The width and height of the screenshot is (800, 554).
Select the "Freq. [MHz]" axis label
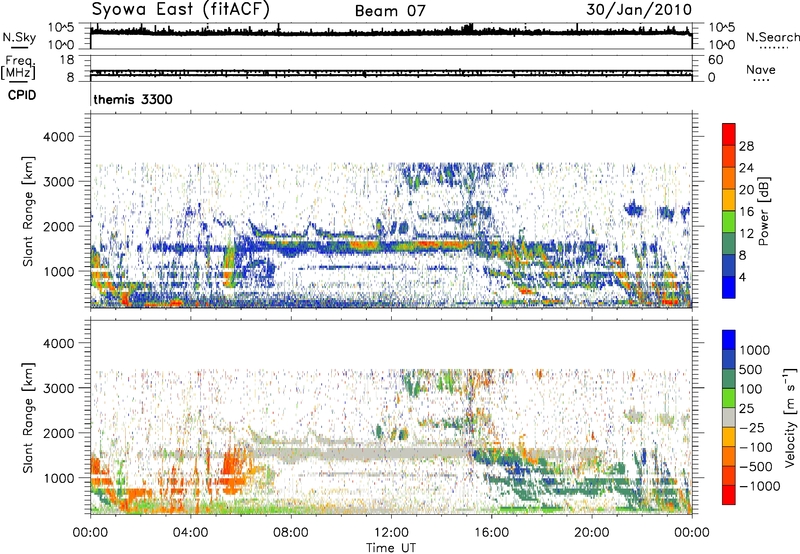pyautogui.click(x=18, y=68)
